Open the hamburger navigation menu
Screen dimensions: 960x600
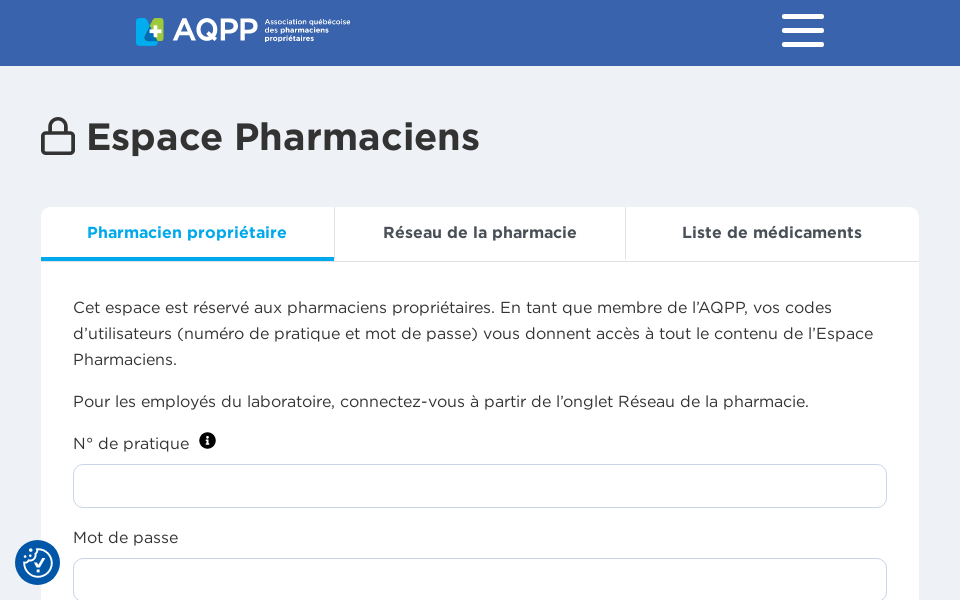point(802,30)
